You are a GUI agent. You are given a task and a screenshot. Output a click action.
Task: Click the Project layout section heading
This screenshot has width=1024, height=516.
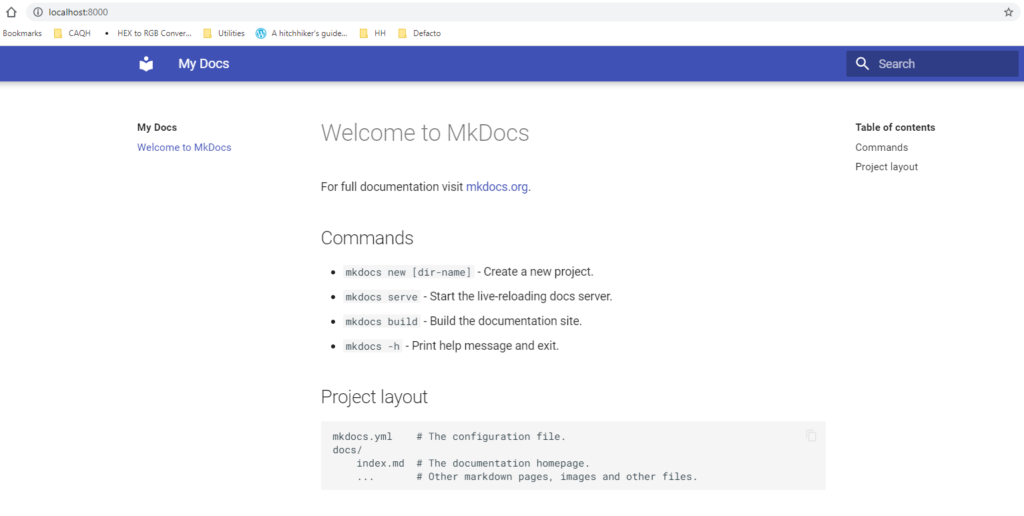(374, 397)
